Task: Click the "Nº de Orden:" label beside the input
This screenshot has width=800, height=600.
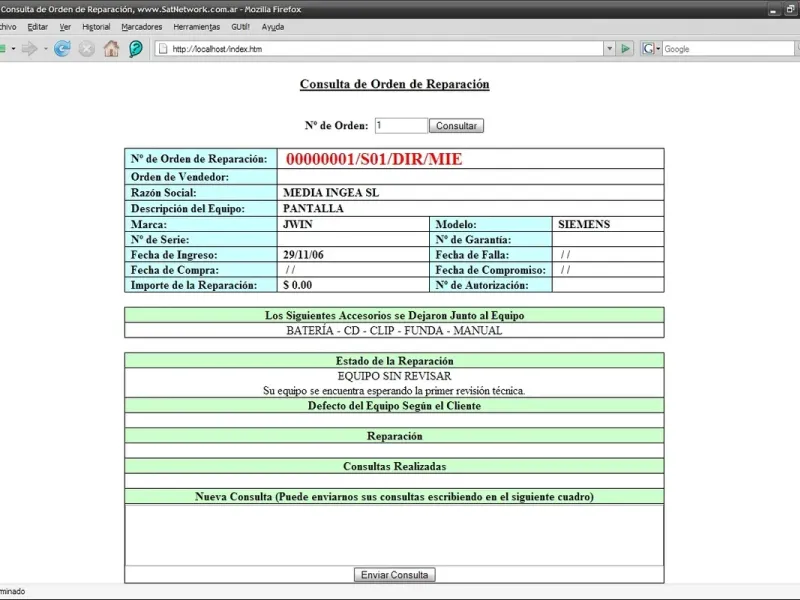Action: click(336, 126)
